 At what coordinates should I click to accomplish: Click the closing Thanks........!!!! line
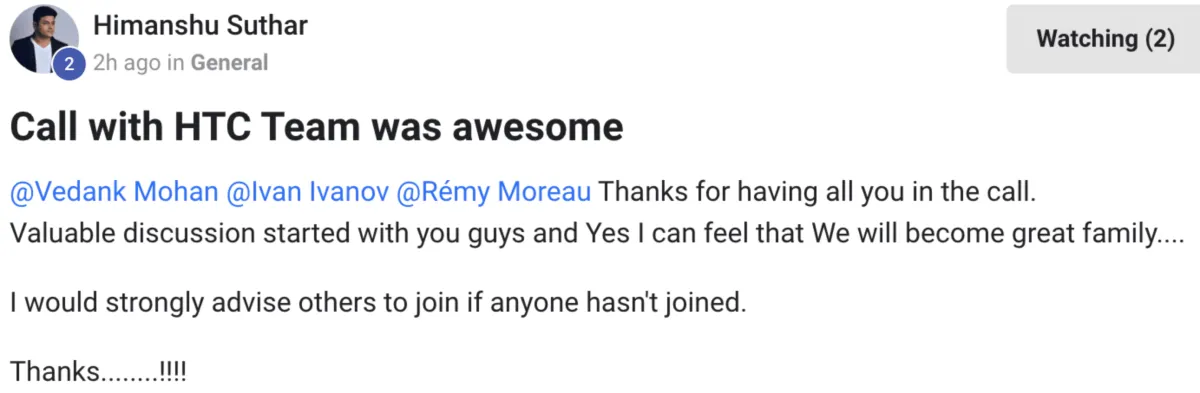98,371
